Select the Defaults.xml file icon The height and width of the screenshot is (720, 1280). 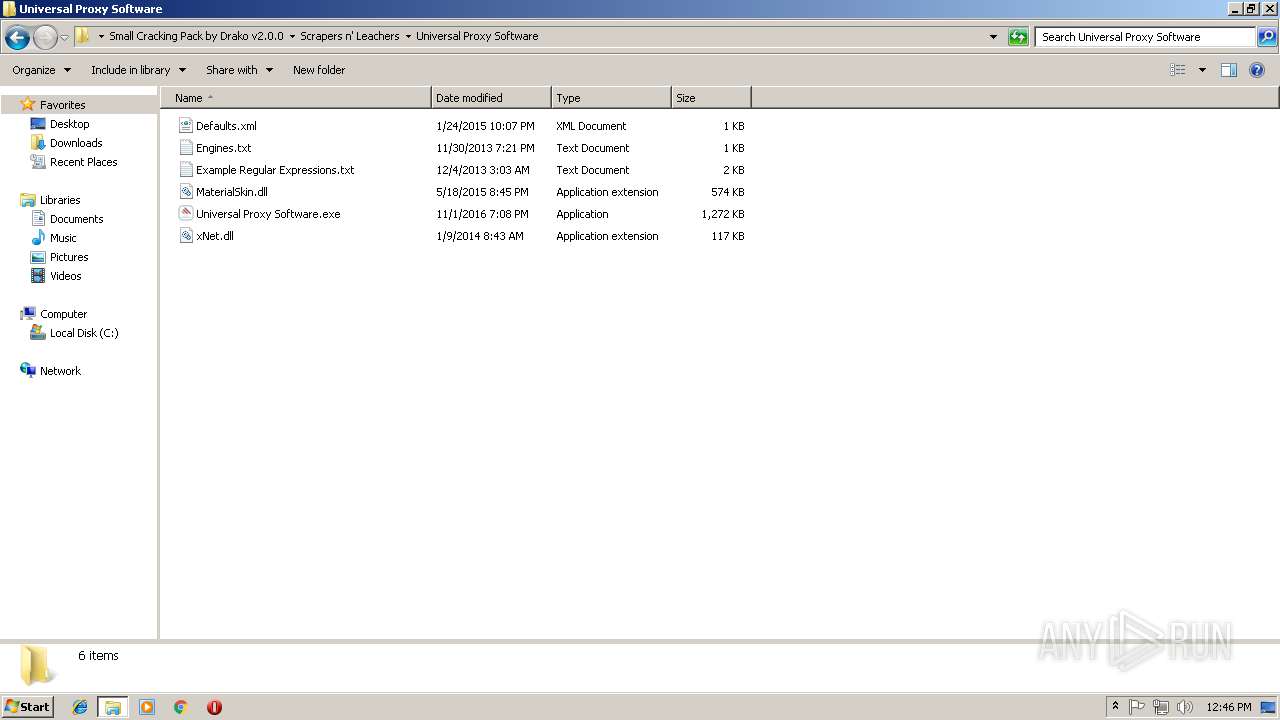pos(185,126)
